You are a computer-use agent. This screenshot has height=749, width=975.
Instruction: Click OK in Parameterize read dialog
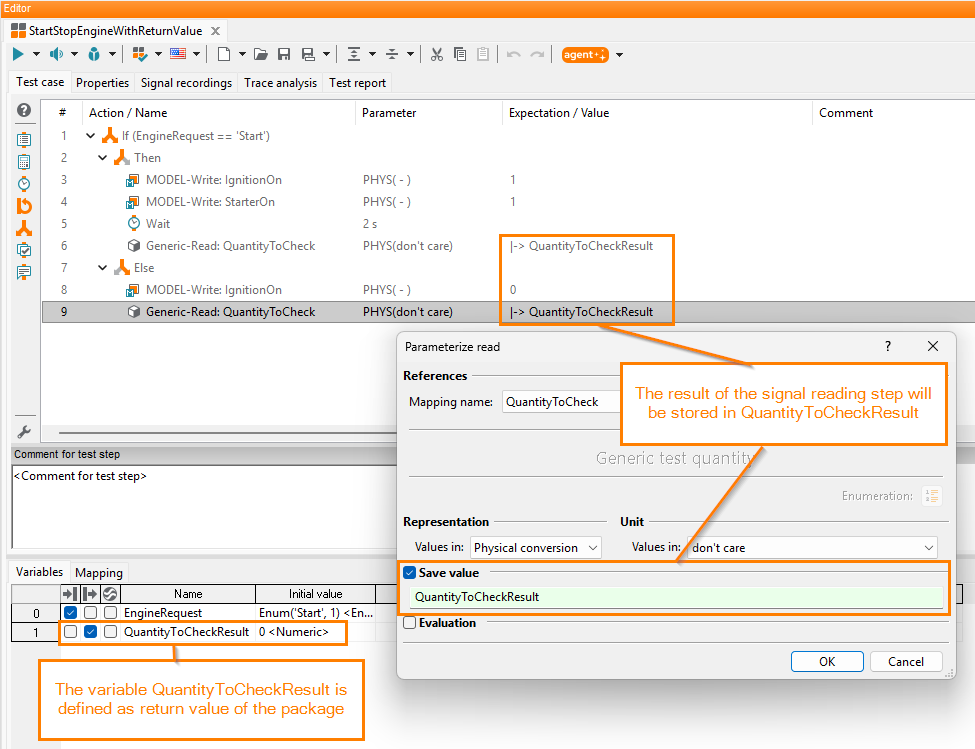coord(827,661)
